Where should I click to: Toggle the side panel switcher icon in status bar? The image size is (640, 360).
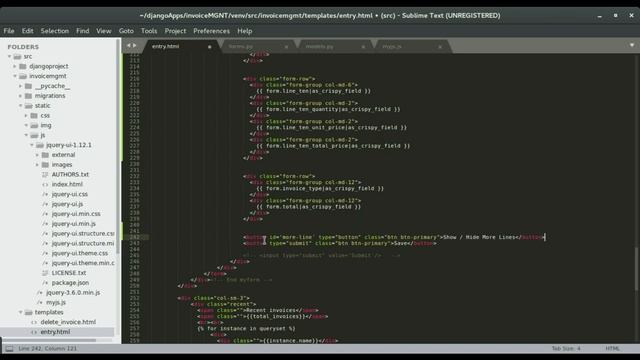pyautogui.click(x=9, y=349)
